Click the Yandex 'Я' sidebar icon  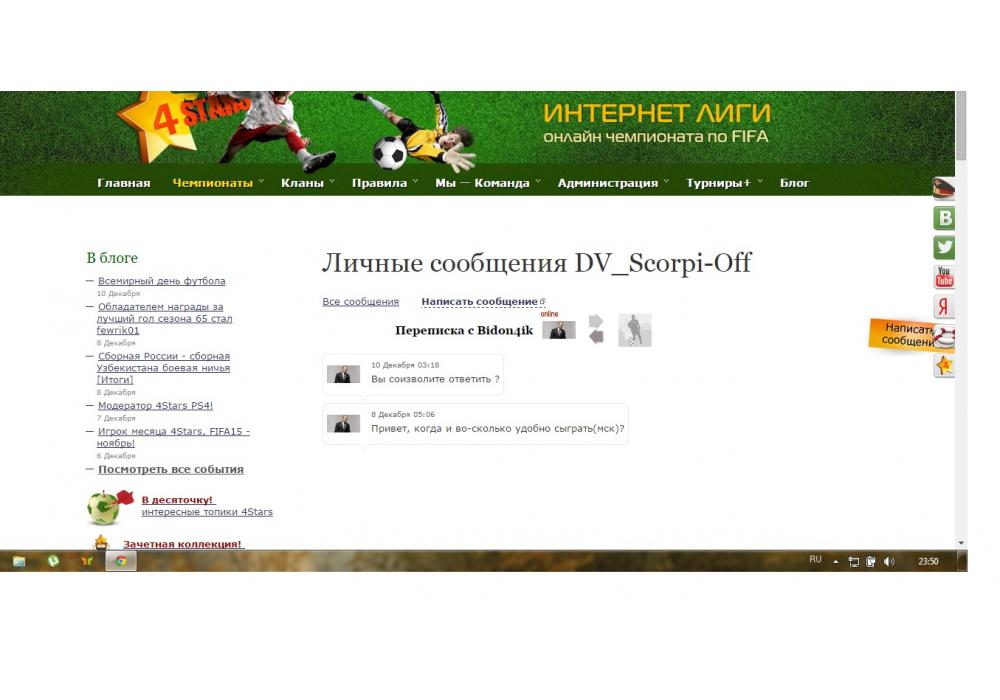[x=943, y=306]
